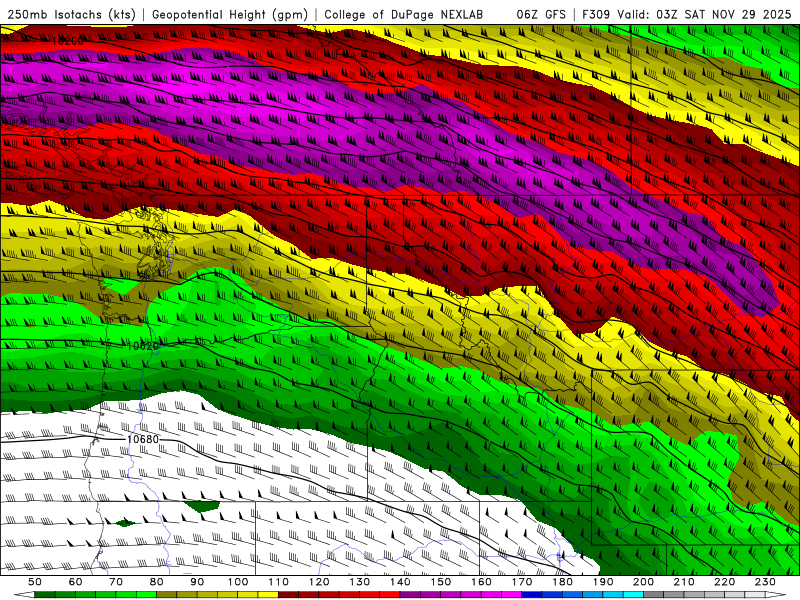Click the 70 value on the color scale

(116, 582)
